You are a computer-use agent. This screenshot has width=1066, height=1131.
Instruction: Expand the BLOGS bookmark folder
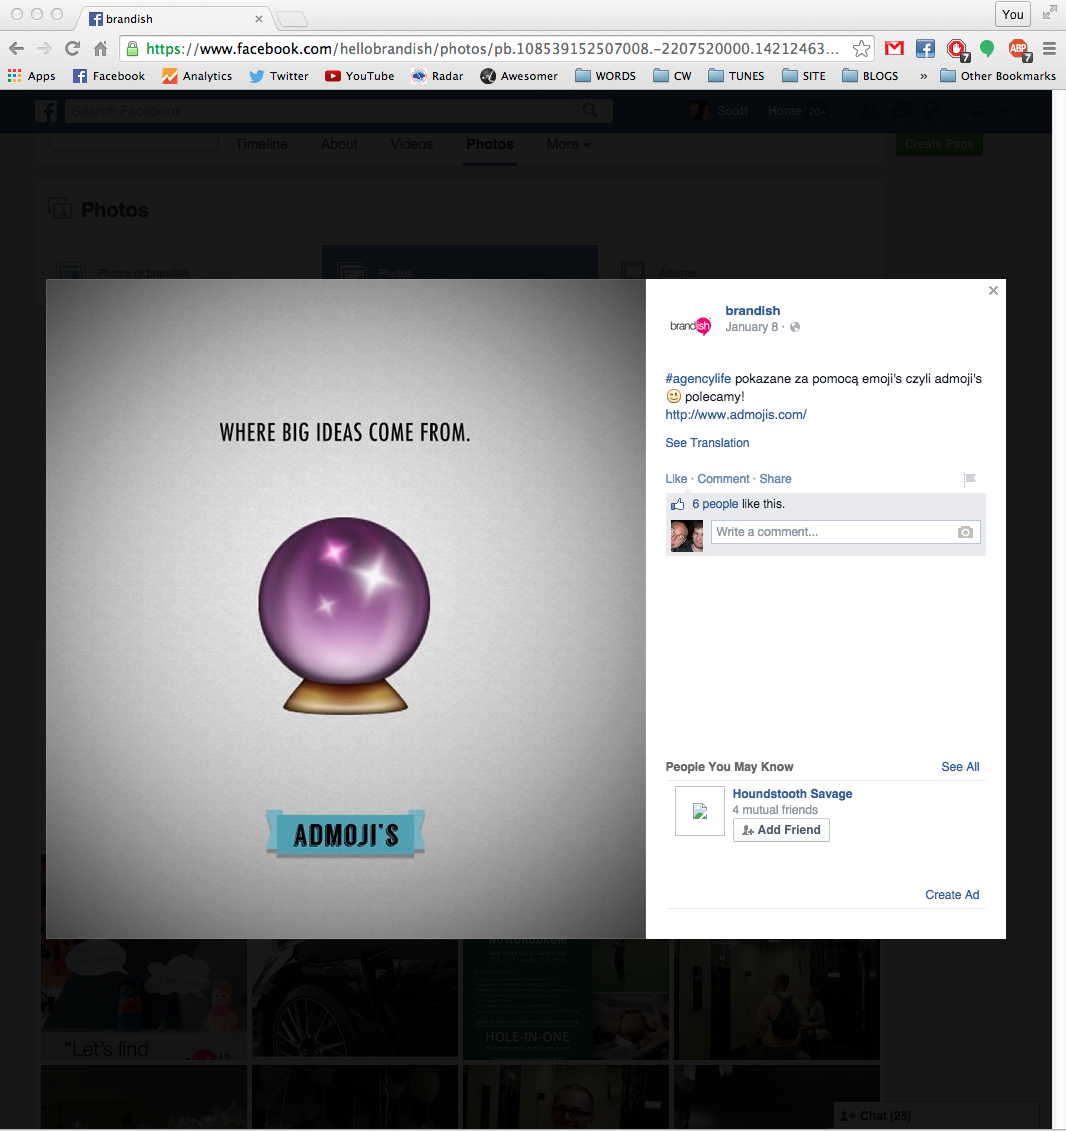[x=871, y=76]
